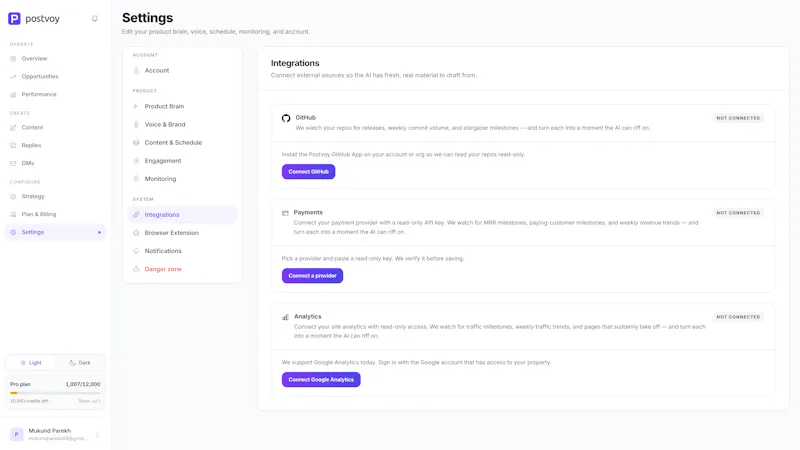Screen dimensions: 800x450
Task: Click the Integrations heading text
Action: point(295,63)
